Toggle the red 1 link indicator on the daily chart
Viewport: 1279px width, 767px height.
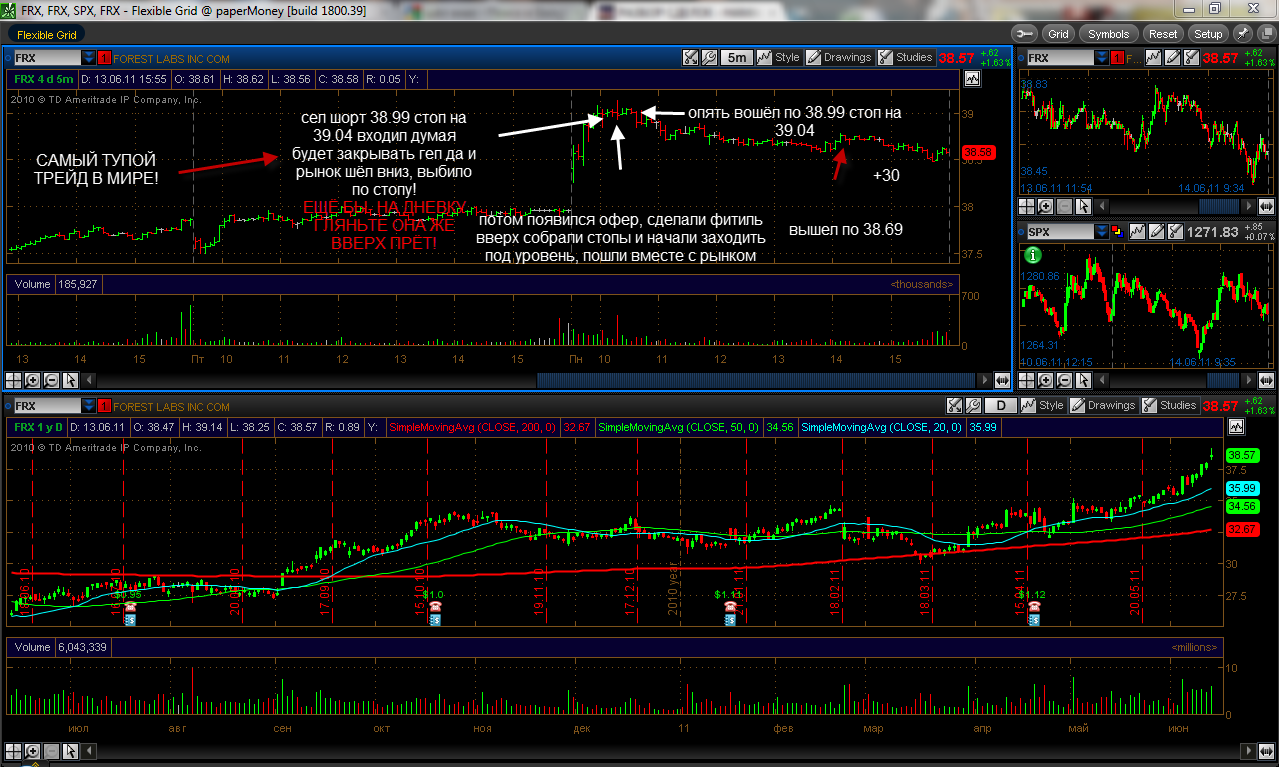click(x=104, y=406)
